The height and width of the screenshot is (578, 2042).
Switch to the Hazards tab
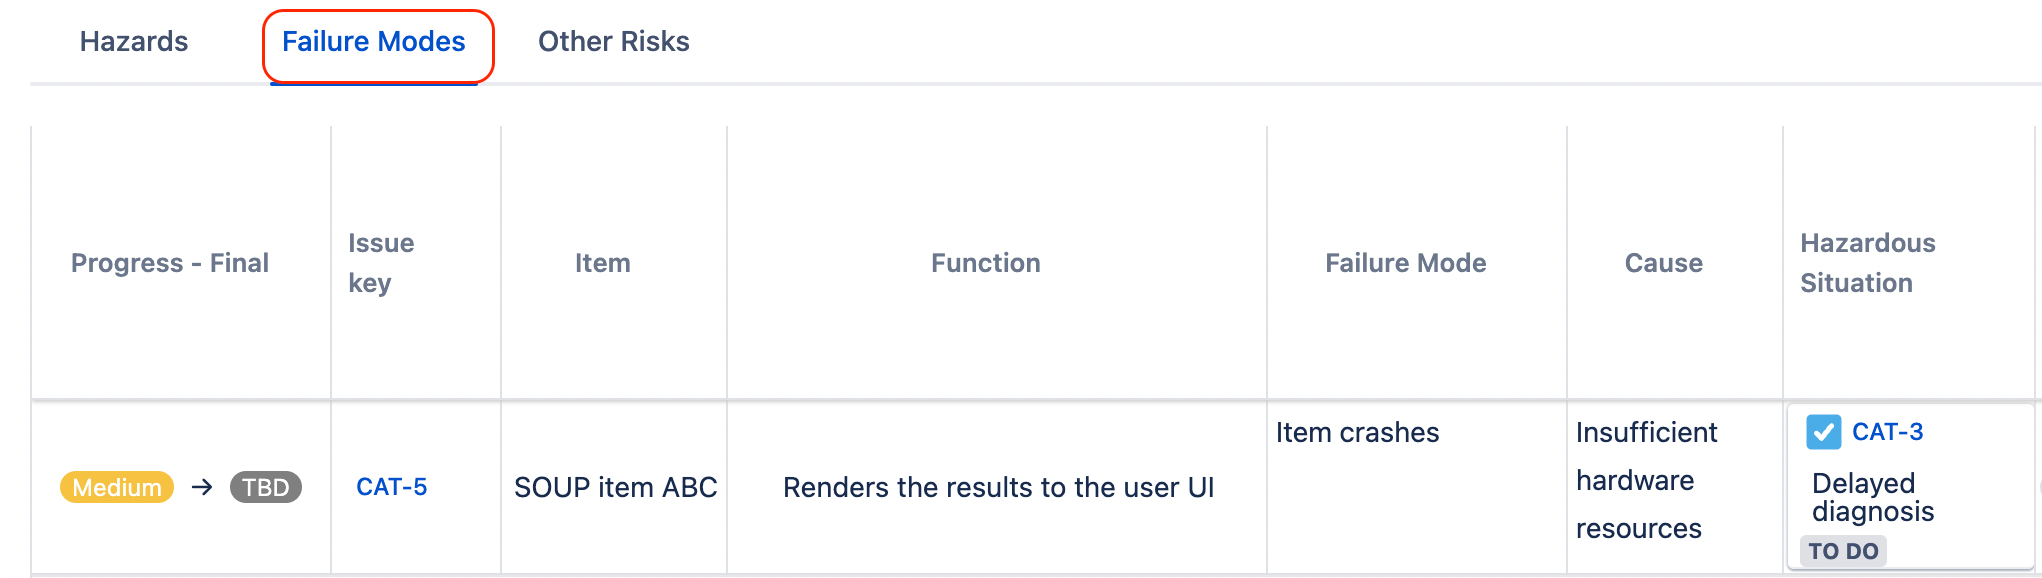tap(134, 42)
